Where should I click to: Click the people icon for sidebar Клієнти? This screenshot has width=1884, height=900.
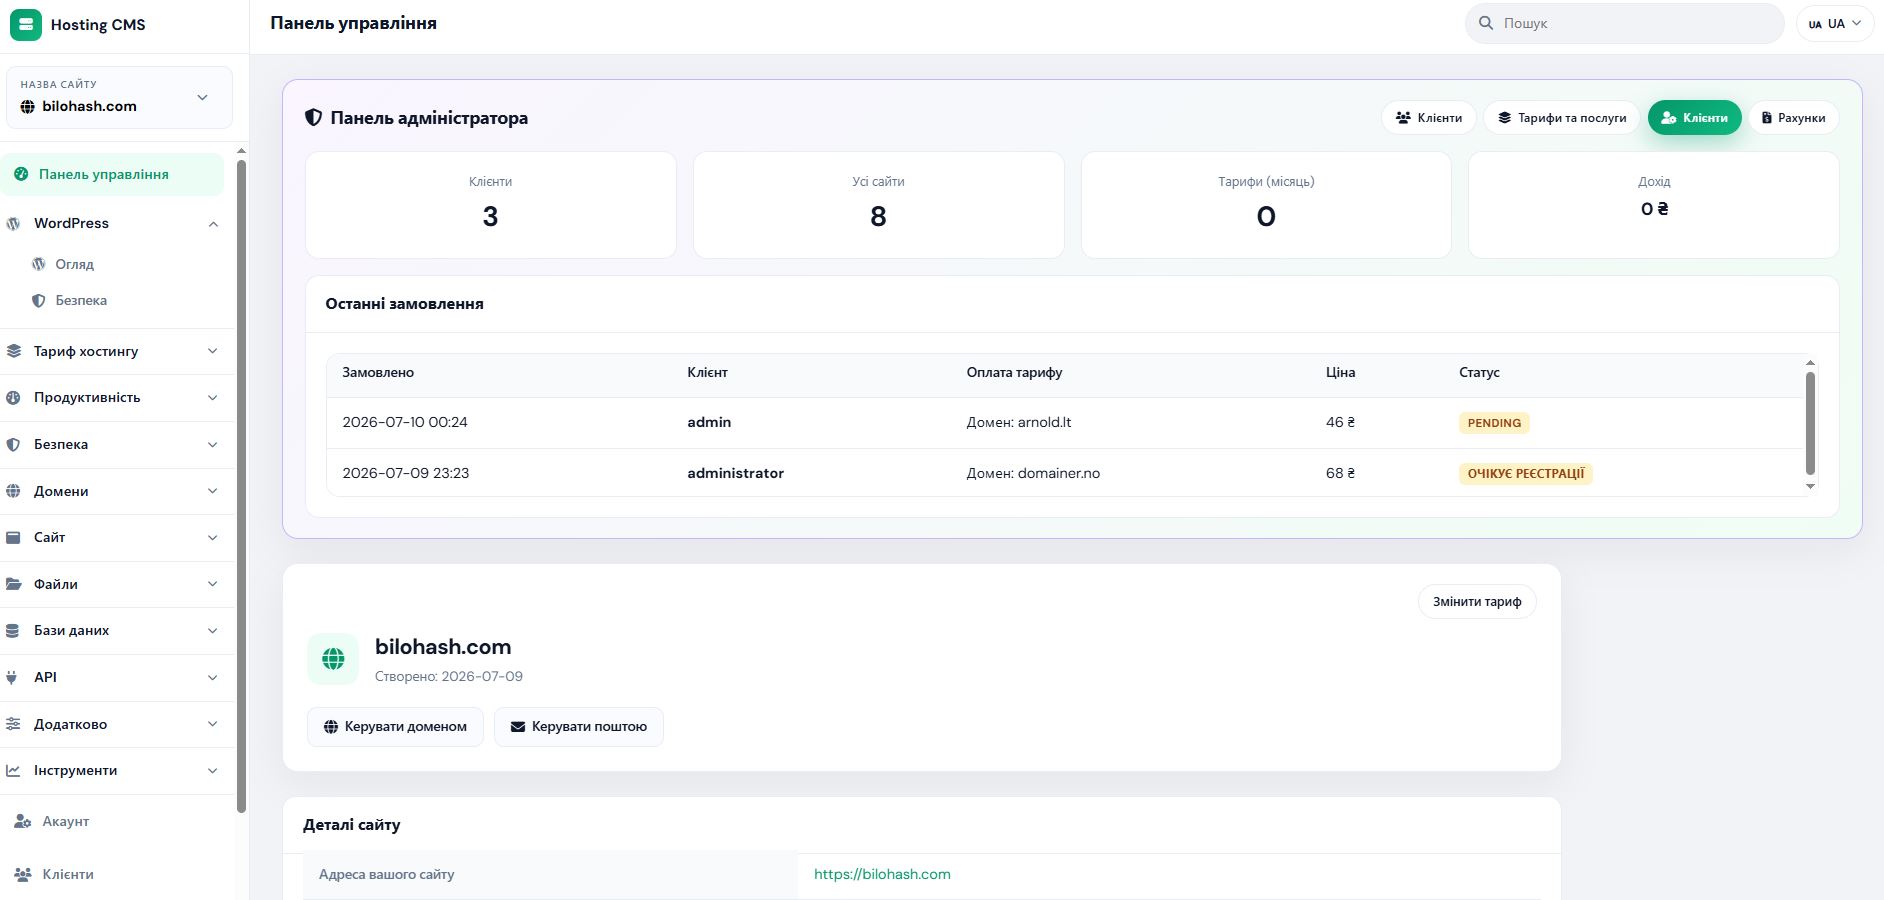tap(23, 874)
